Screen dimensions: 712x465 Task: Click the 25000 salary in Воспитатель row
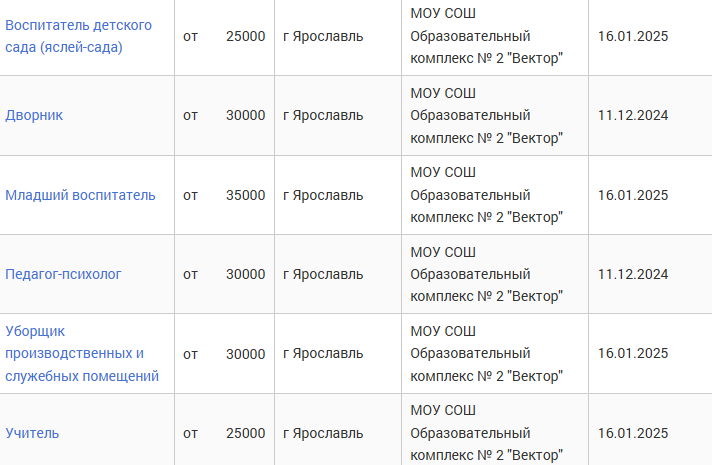[x=246, y=36]
